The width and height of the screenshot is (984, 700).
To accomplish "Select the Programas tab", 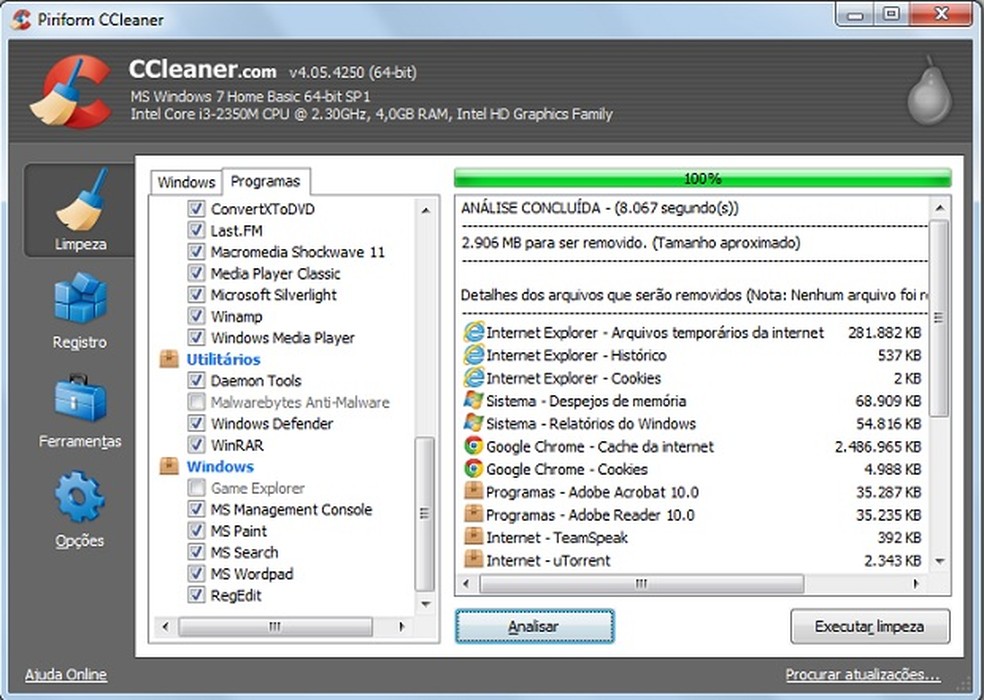I will tap(265, 182).
